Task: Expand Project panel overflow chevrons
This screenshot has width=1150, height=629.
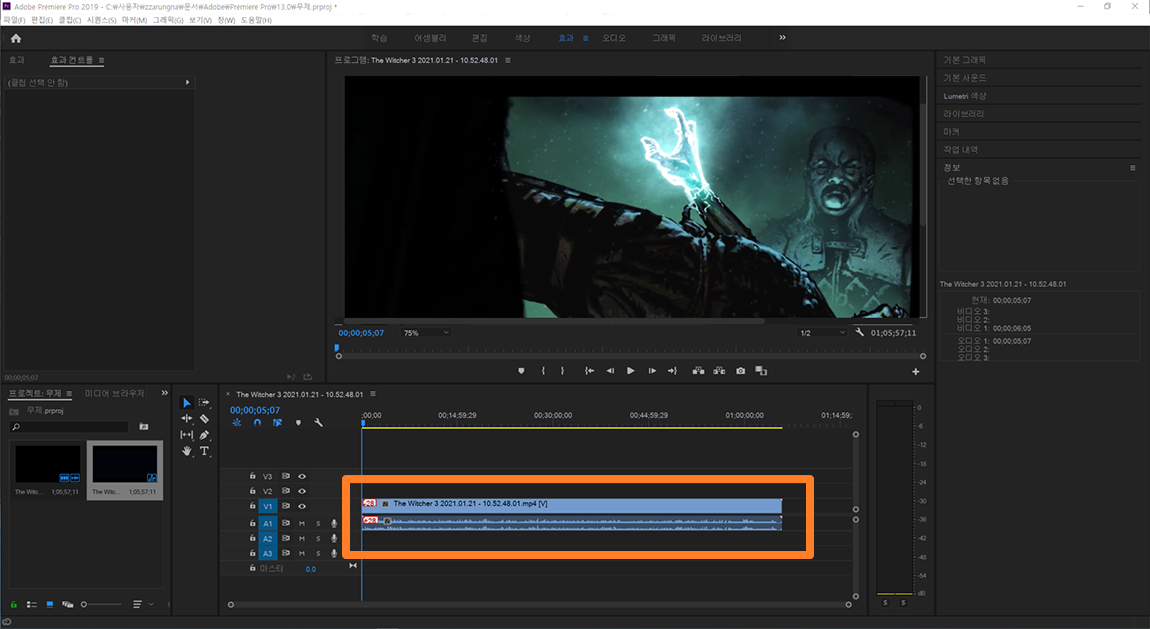Action: (164, 393)
